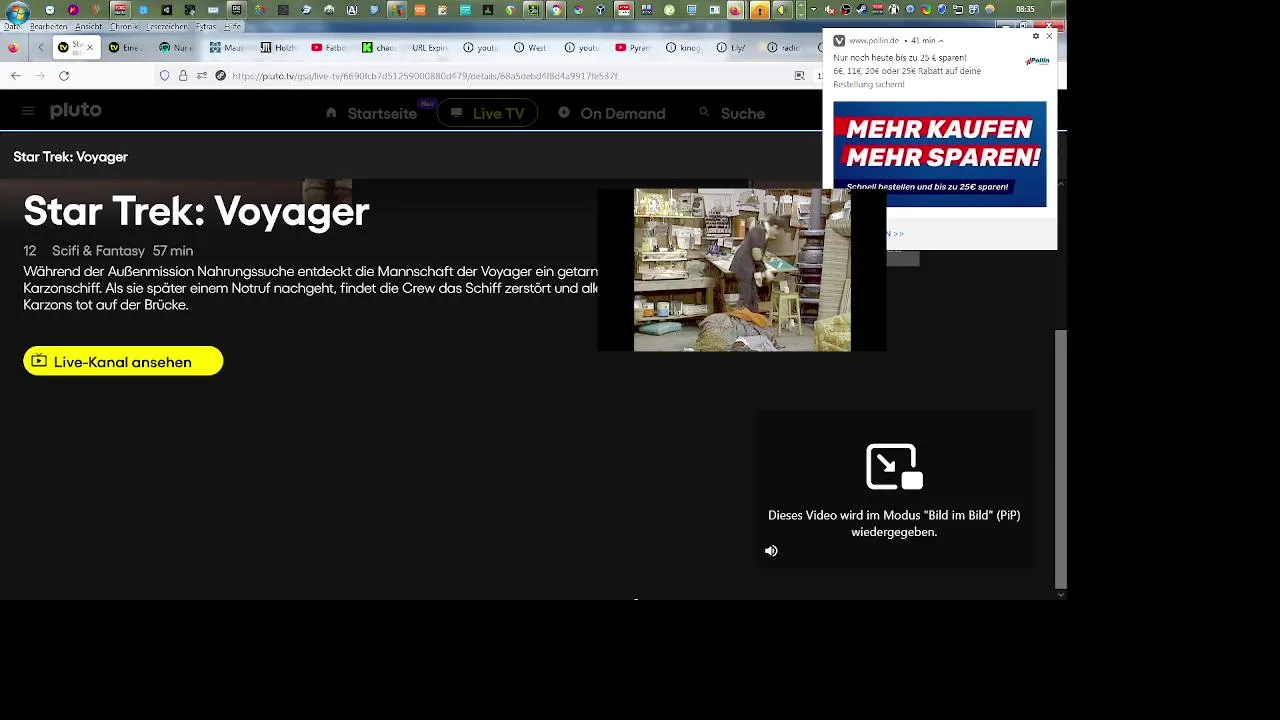1280x720 pixels.
Task: Open the Hilfe menu
Action: 232,27
